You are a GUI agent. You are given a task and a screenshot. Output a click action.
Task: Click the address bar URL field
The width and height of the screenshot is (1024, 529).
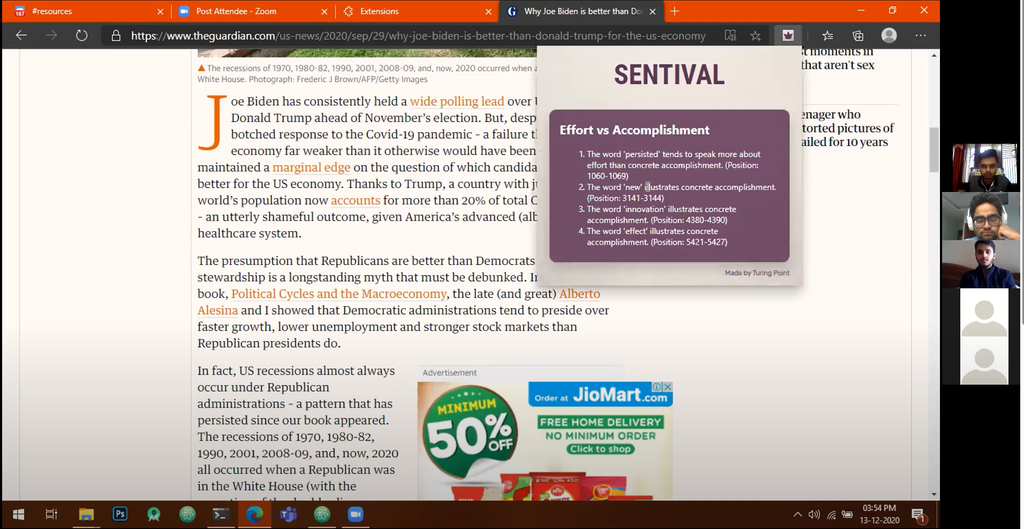[418, 36]
